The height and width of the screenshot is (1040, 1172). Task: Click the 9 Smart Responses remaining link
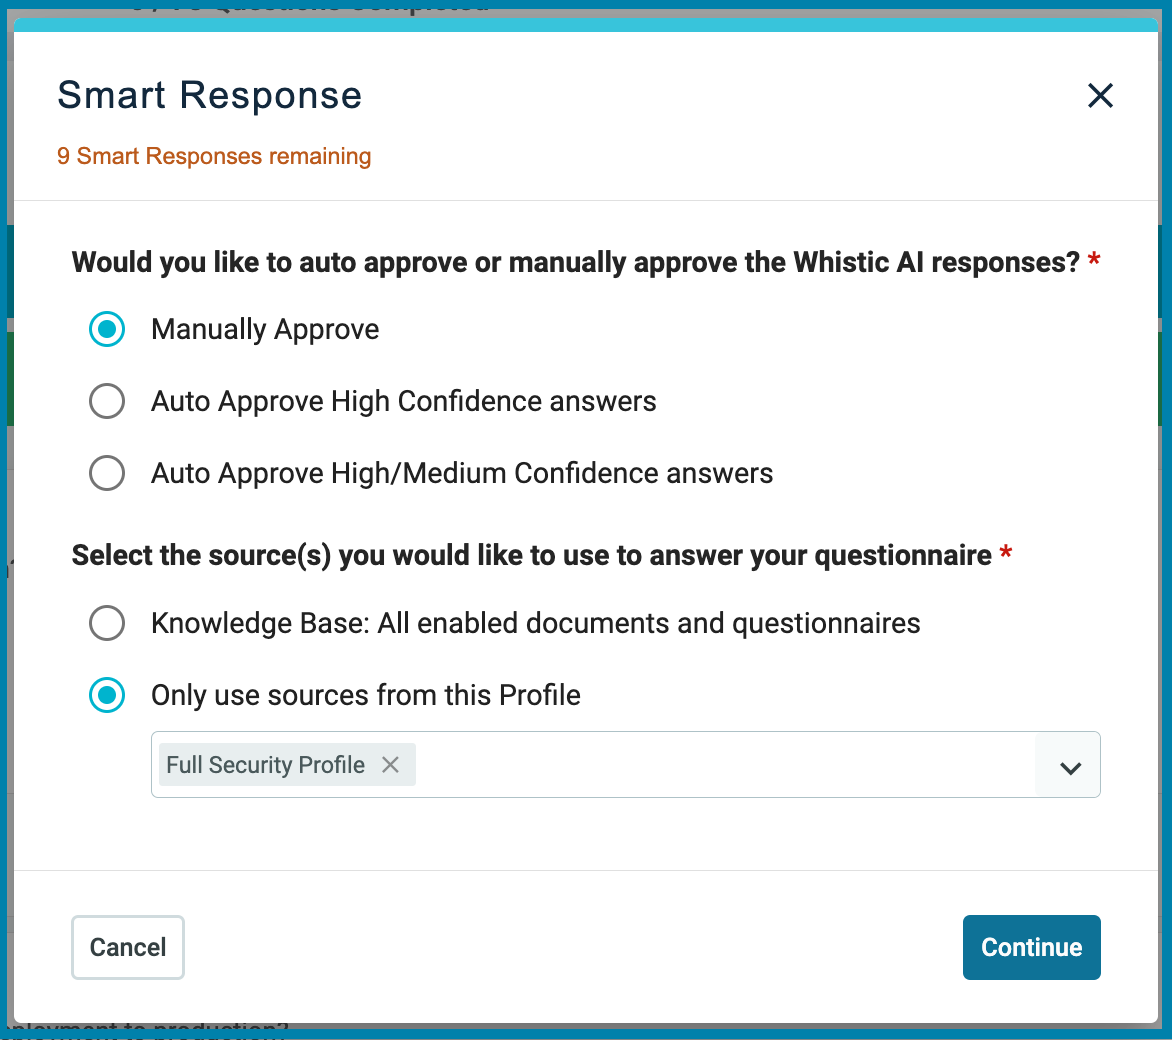214,156
